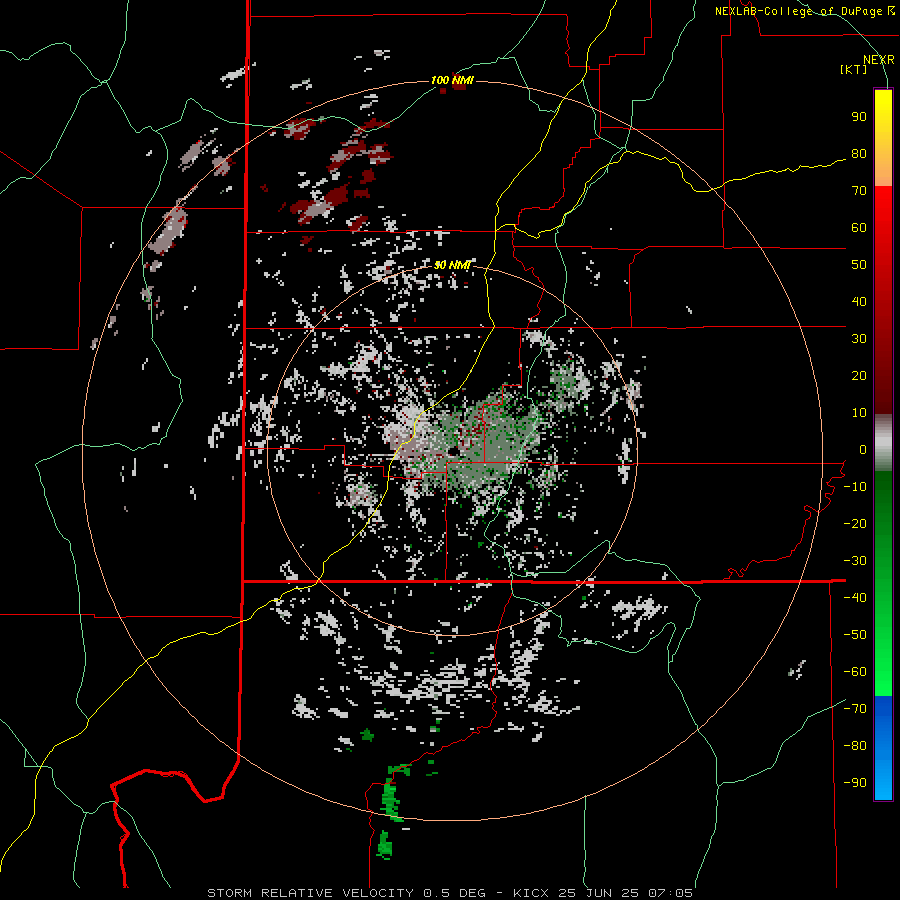Click the [KT] units label
Image resolution: width=900 pixels, height=900 pixels.
854,69
